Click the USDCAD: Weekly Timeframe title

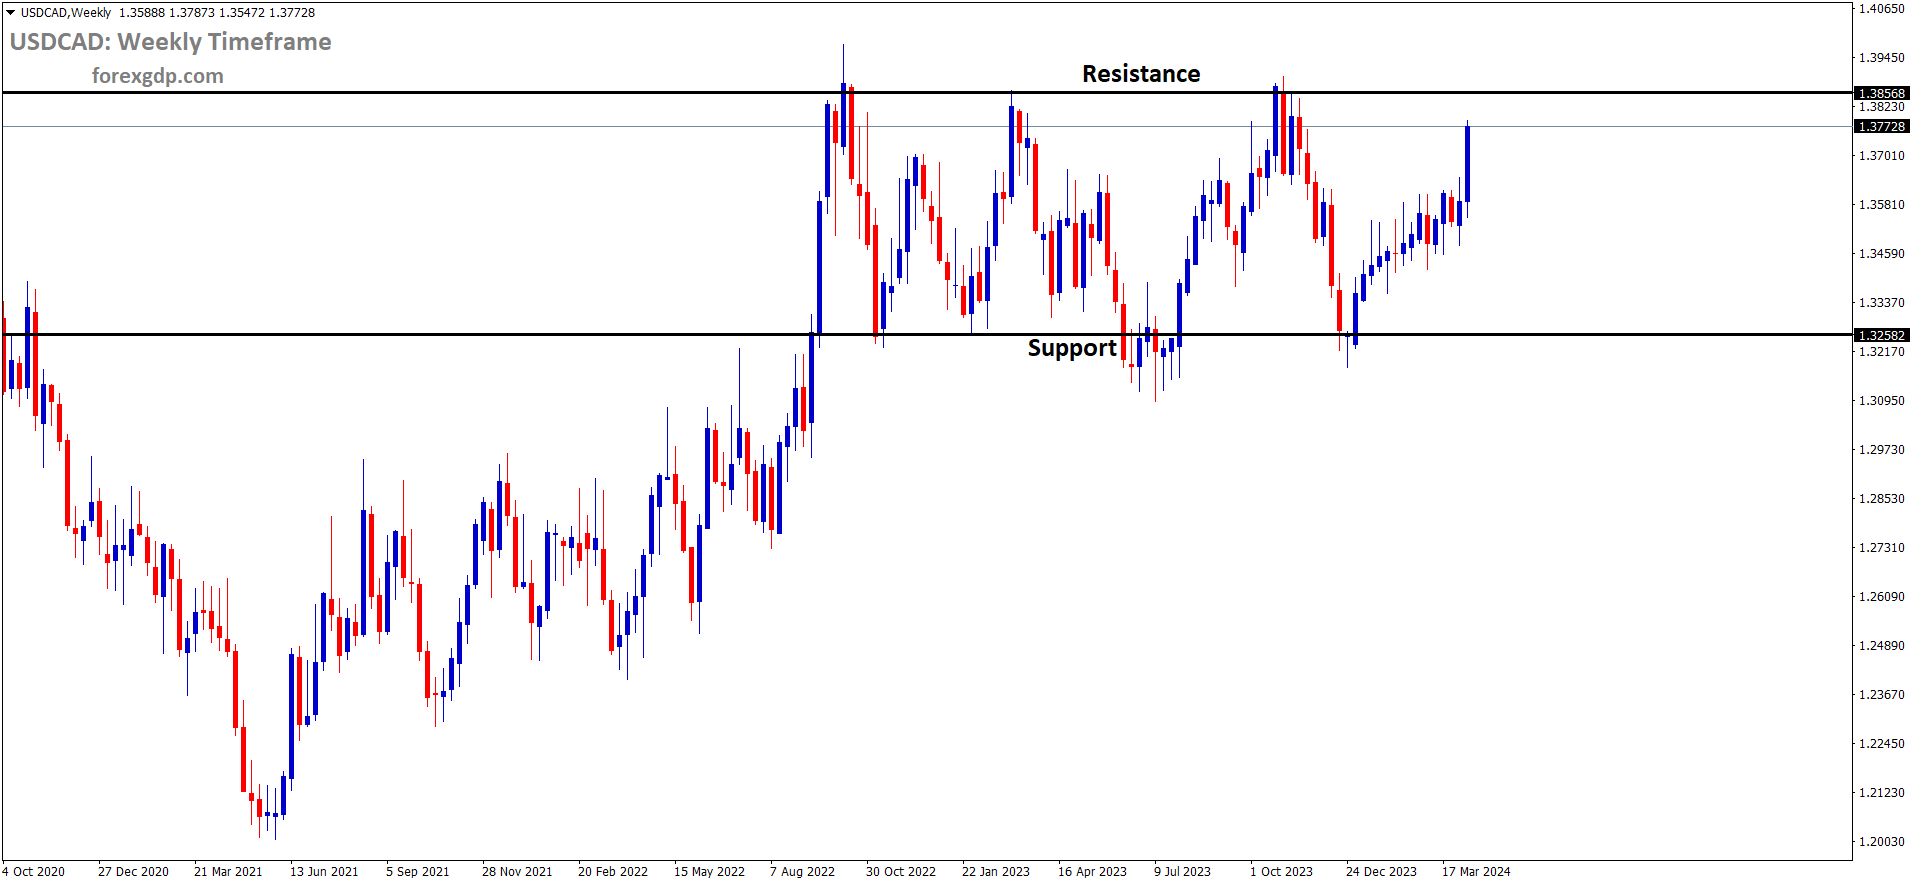(x=171, y=42)
